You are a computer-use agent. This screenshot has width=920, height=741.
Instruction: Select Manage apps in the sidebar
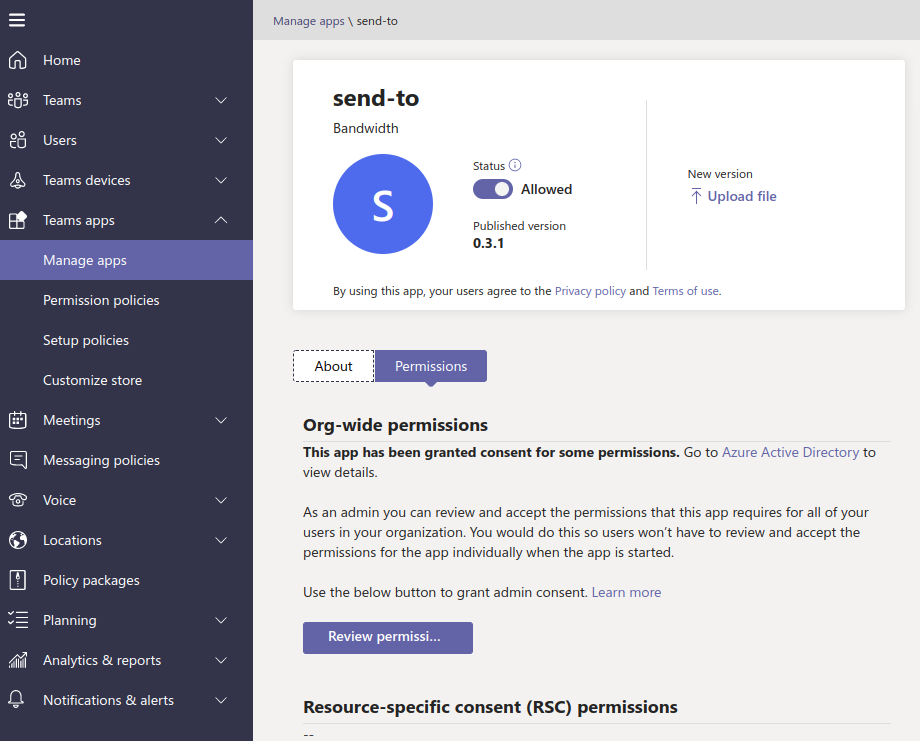[x=126, y=260]
